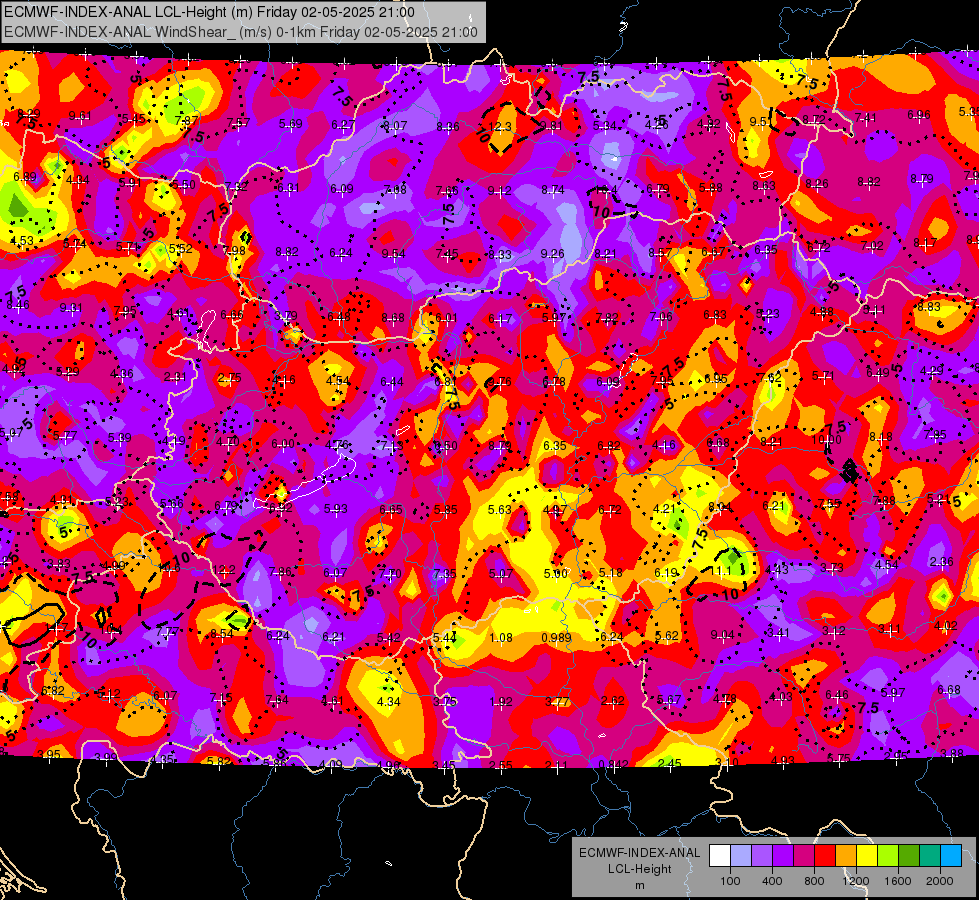979x900 pixels.
Task: Select the cyan-blue swatch in the legend
Action: point(951,855)
